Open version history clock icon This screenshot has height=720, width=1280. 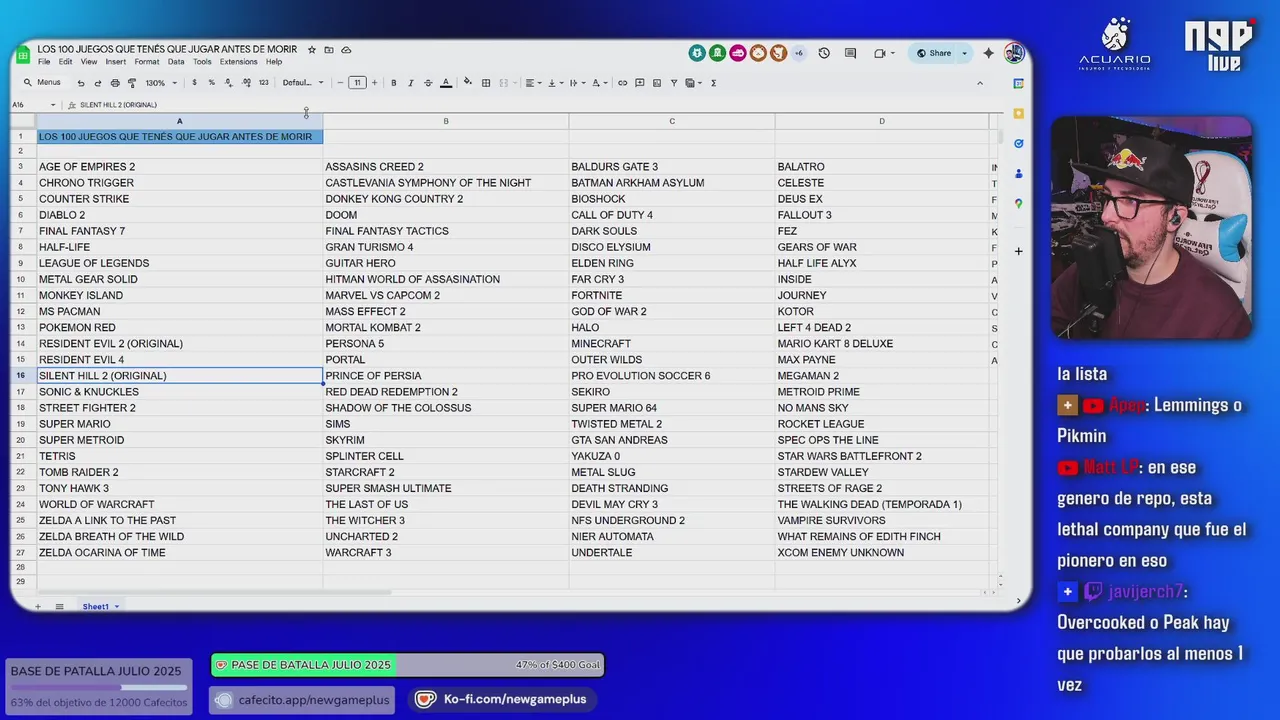[x=824, y=53]
